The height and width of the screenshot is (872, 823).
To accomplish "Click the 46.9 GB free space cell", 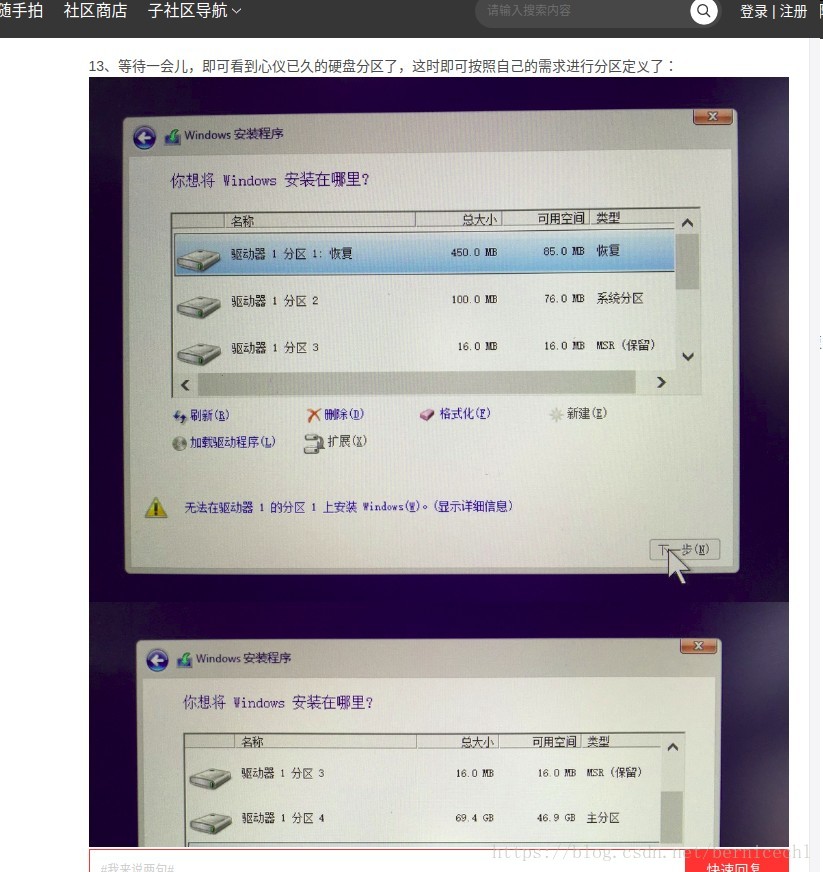I will pyautogui.click(x=556, y=818).
